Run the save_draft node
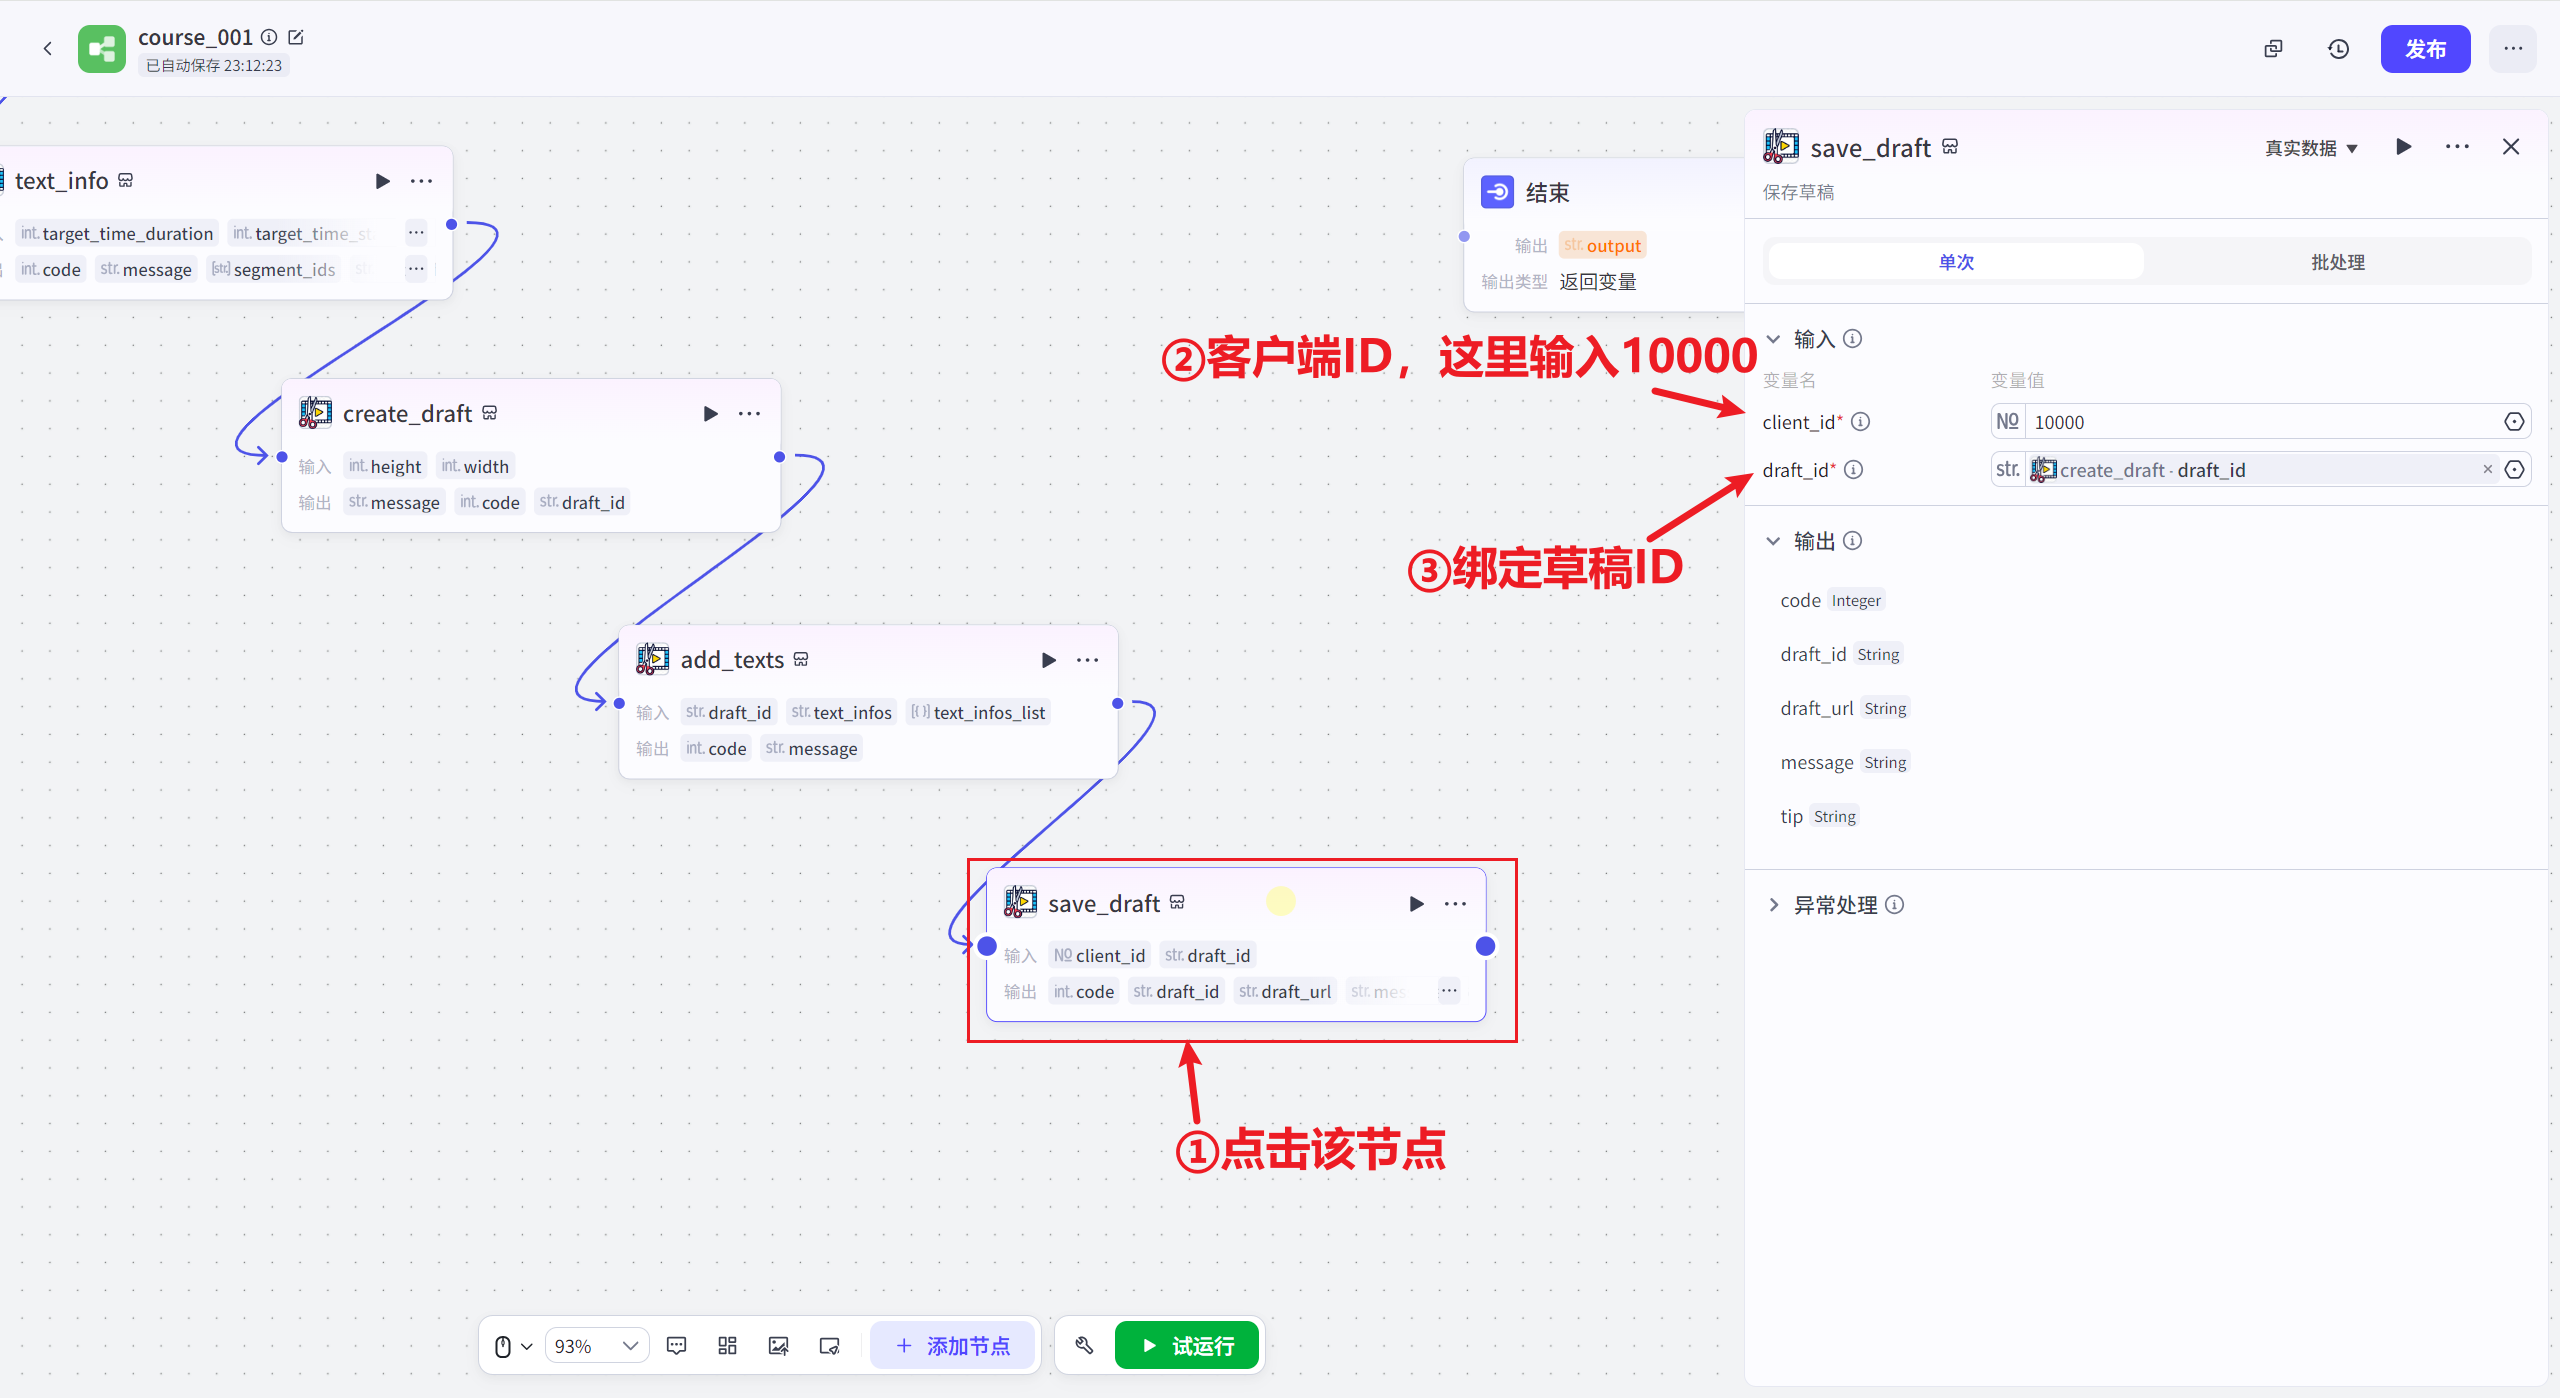Viewport: 2560px width, 1398px height. point(1416,903)
